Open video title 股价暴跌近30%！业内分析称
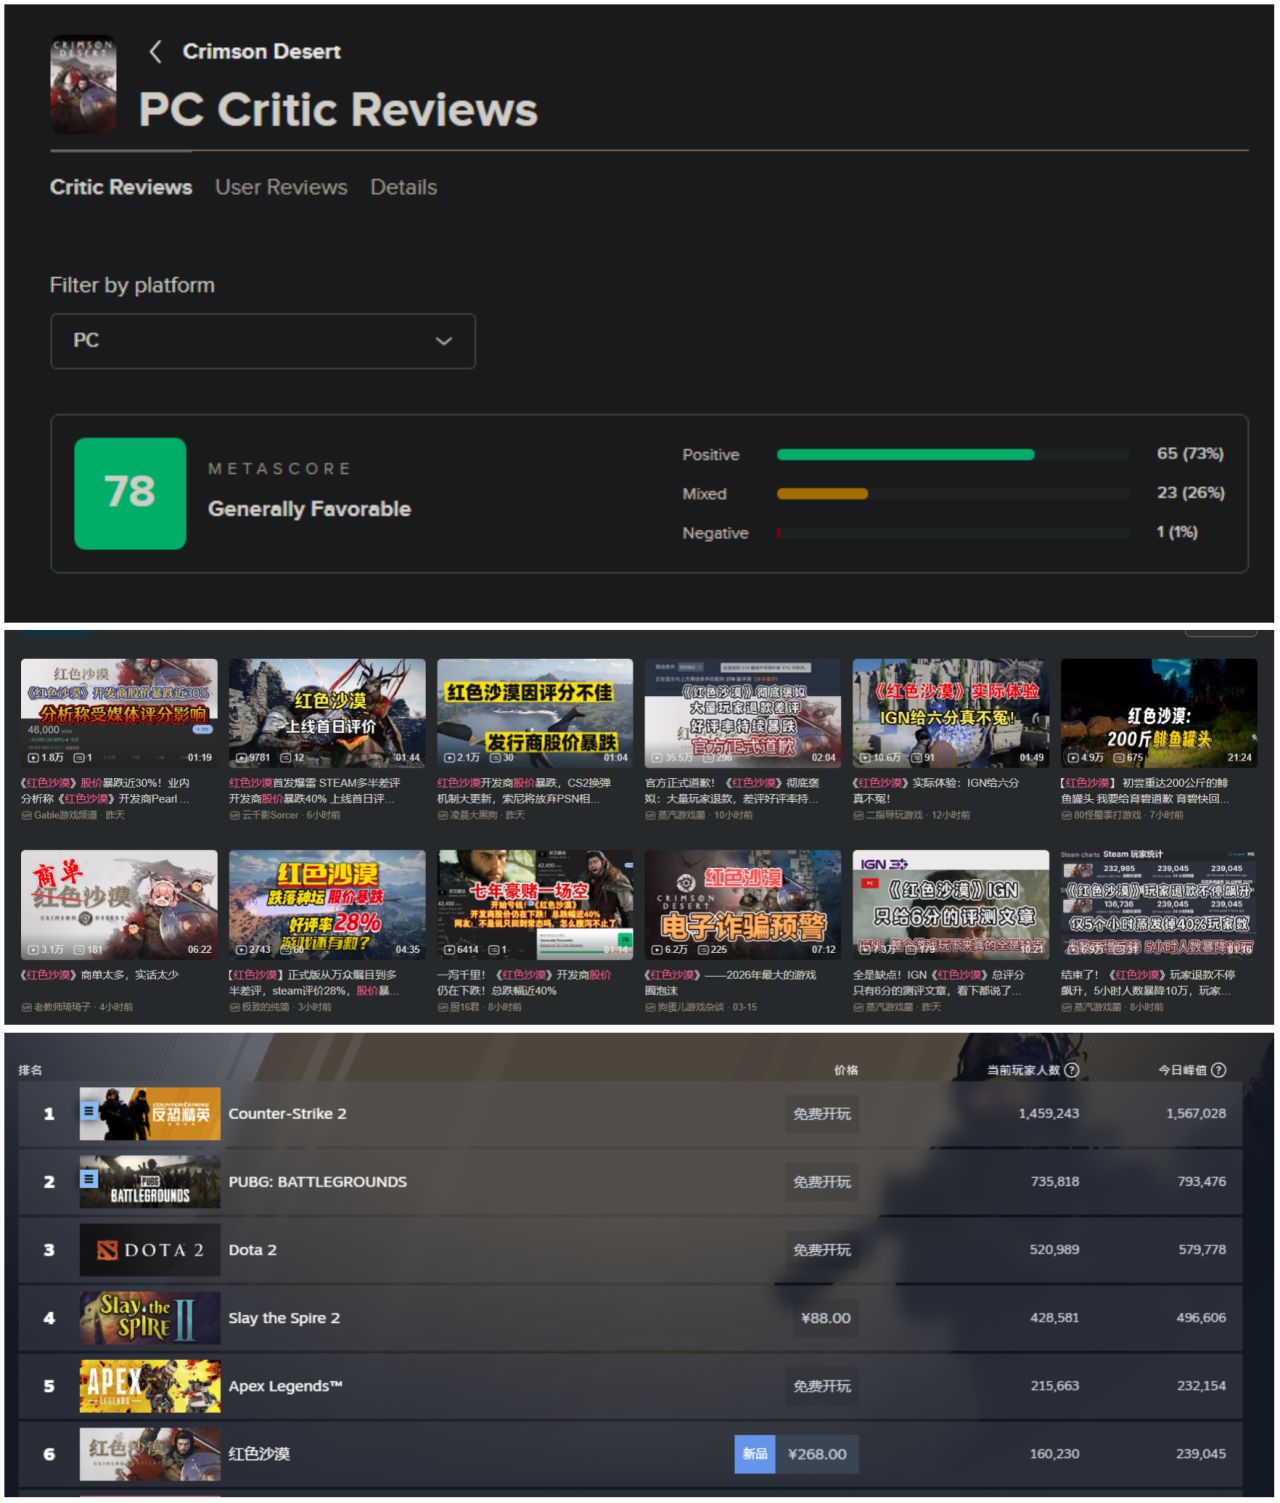This screenshot has width=1280, height=1503. pos(105,791)
